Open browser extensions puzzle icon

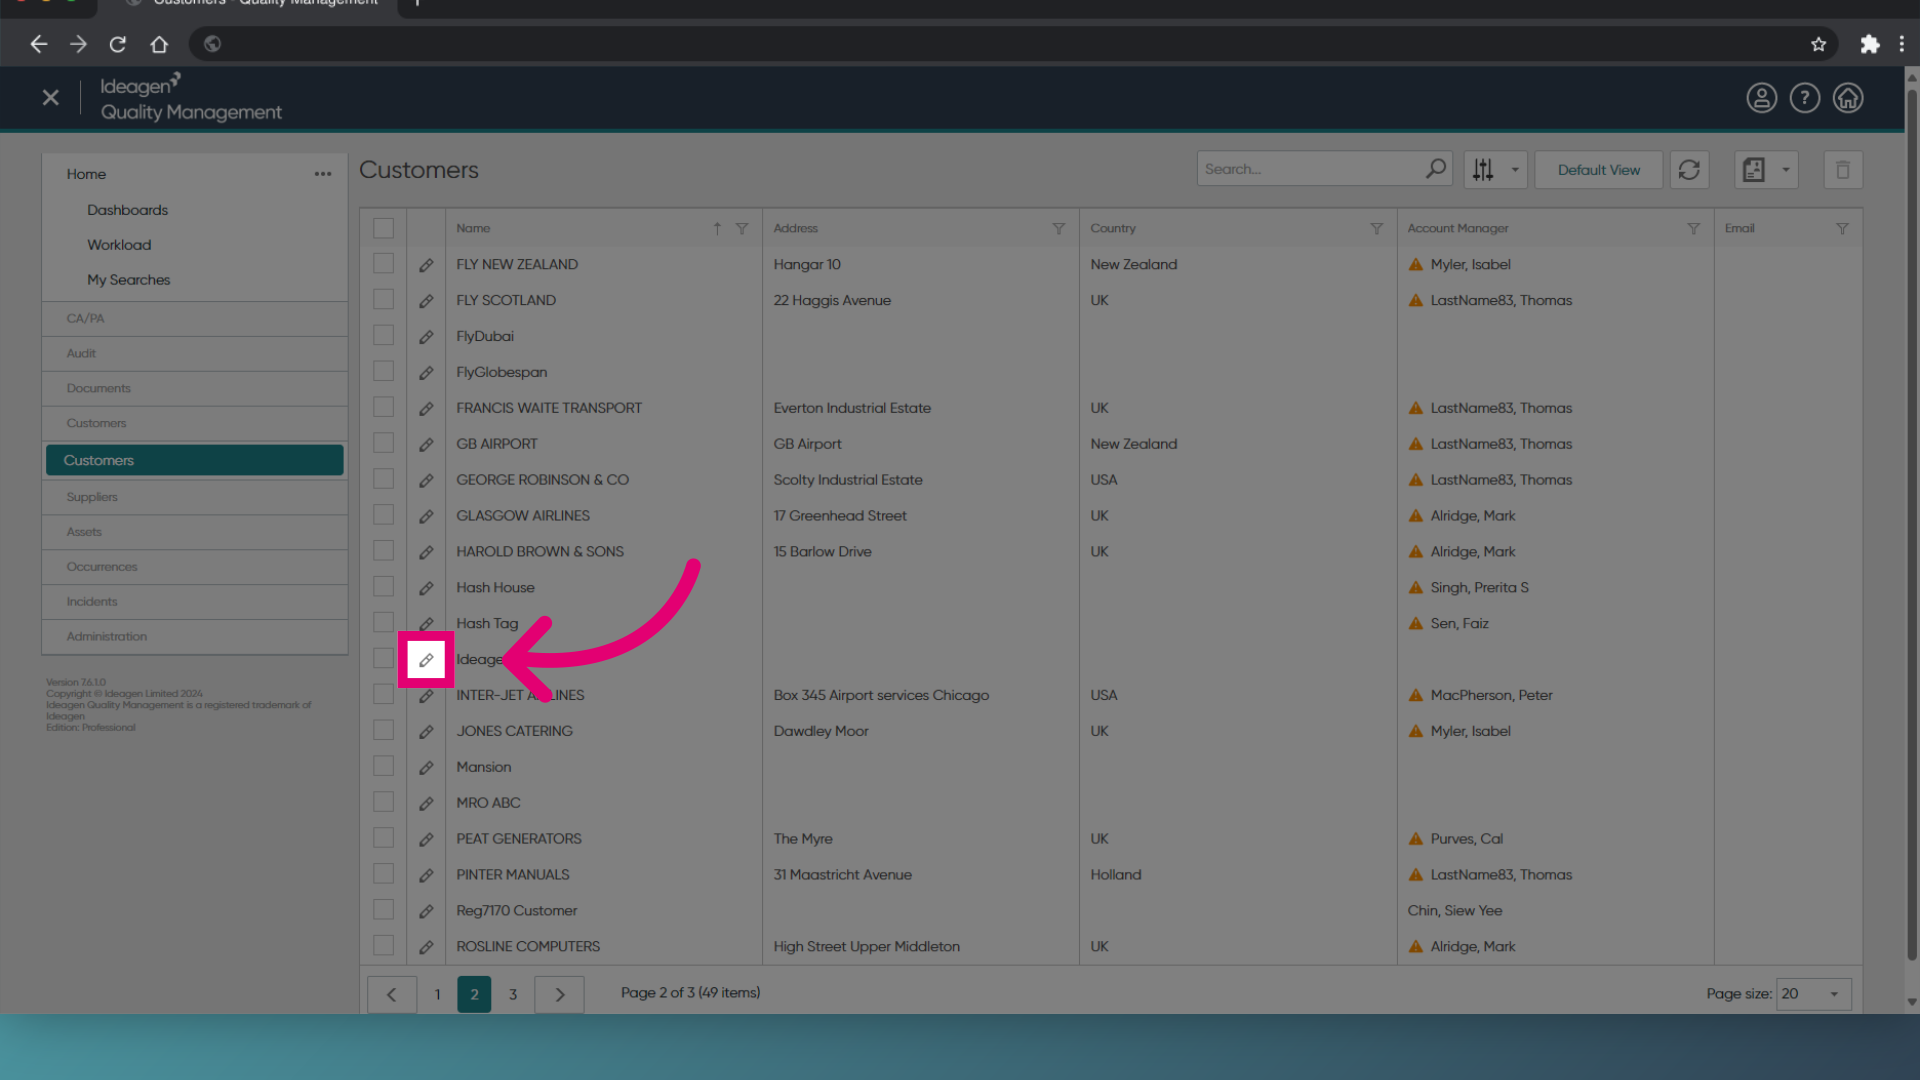point(1869,44)
